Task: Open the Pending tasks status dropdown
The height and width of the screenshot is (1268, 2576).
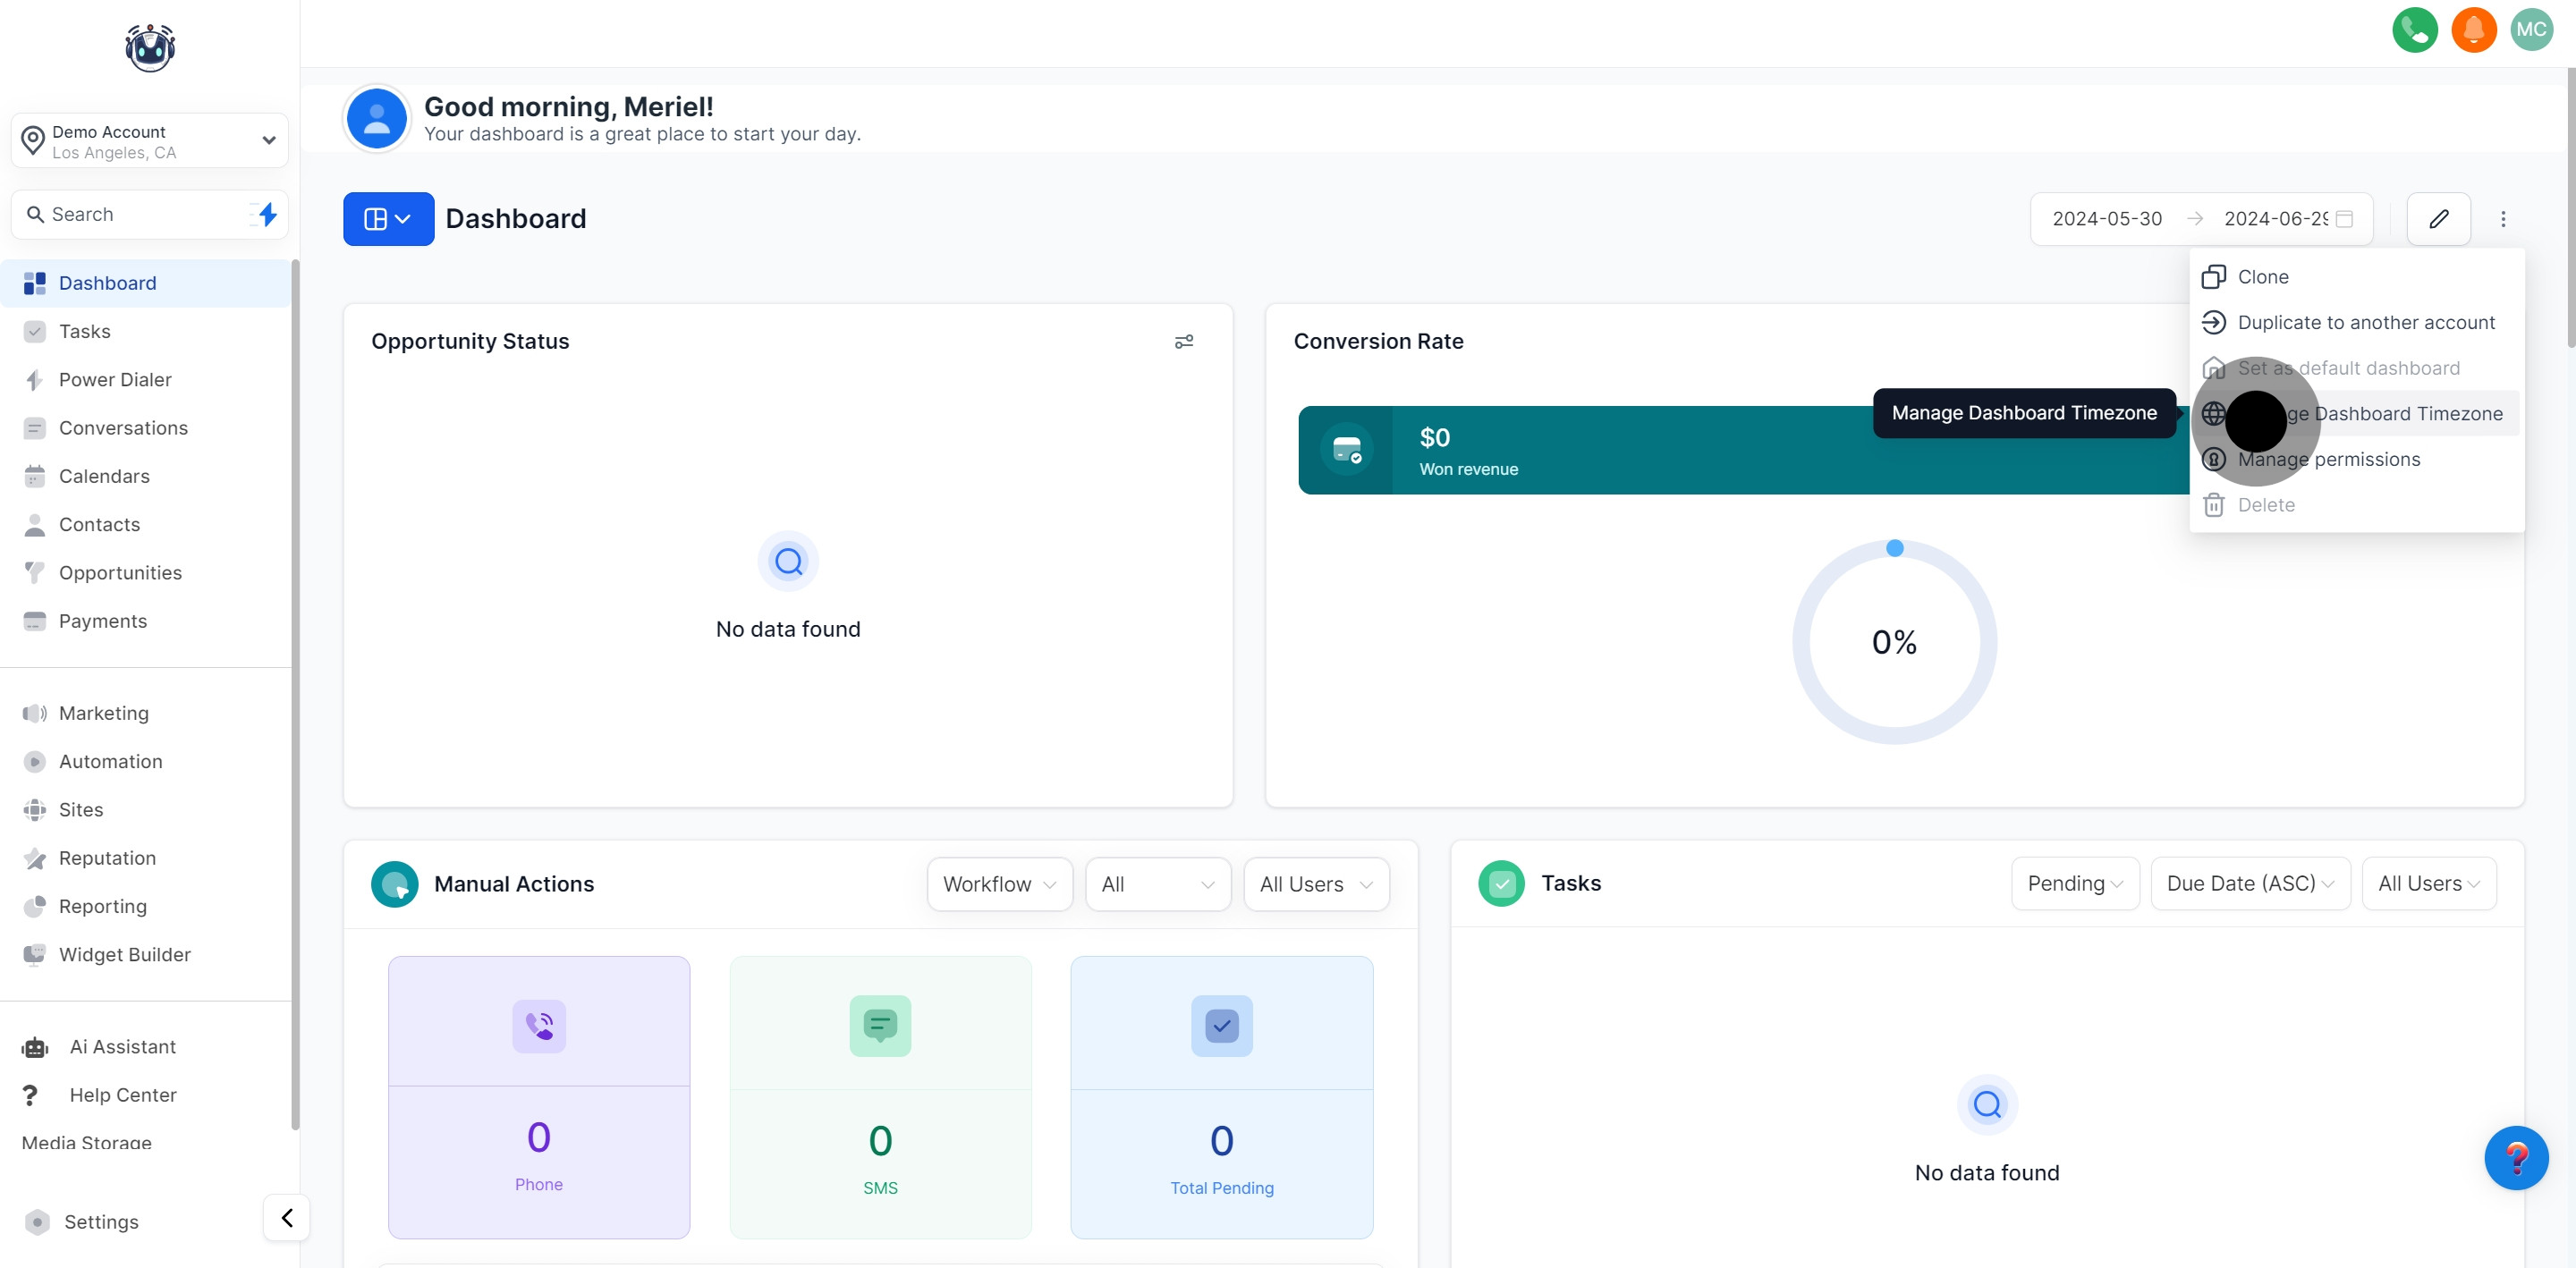Action: [2074, 883]
